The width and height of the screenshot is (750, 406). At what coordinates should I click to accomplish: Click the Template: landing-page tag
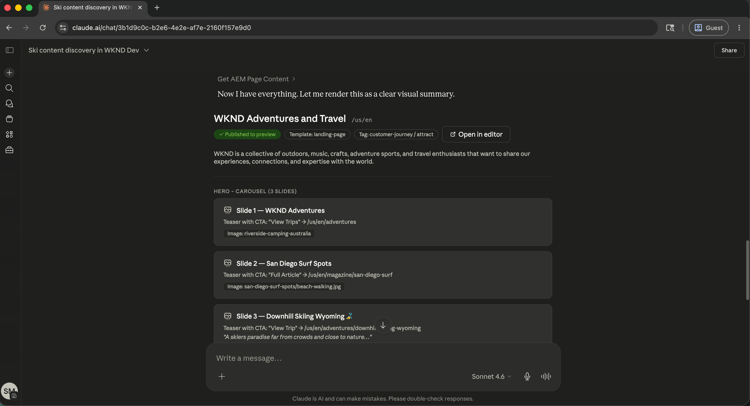click(x=317, y=134)
